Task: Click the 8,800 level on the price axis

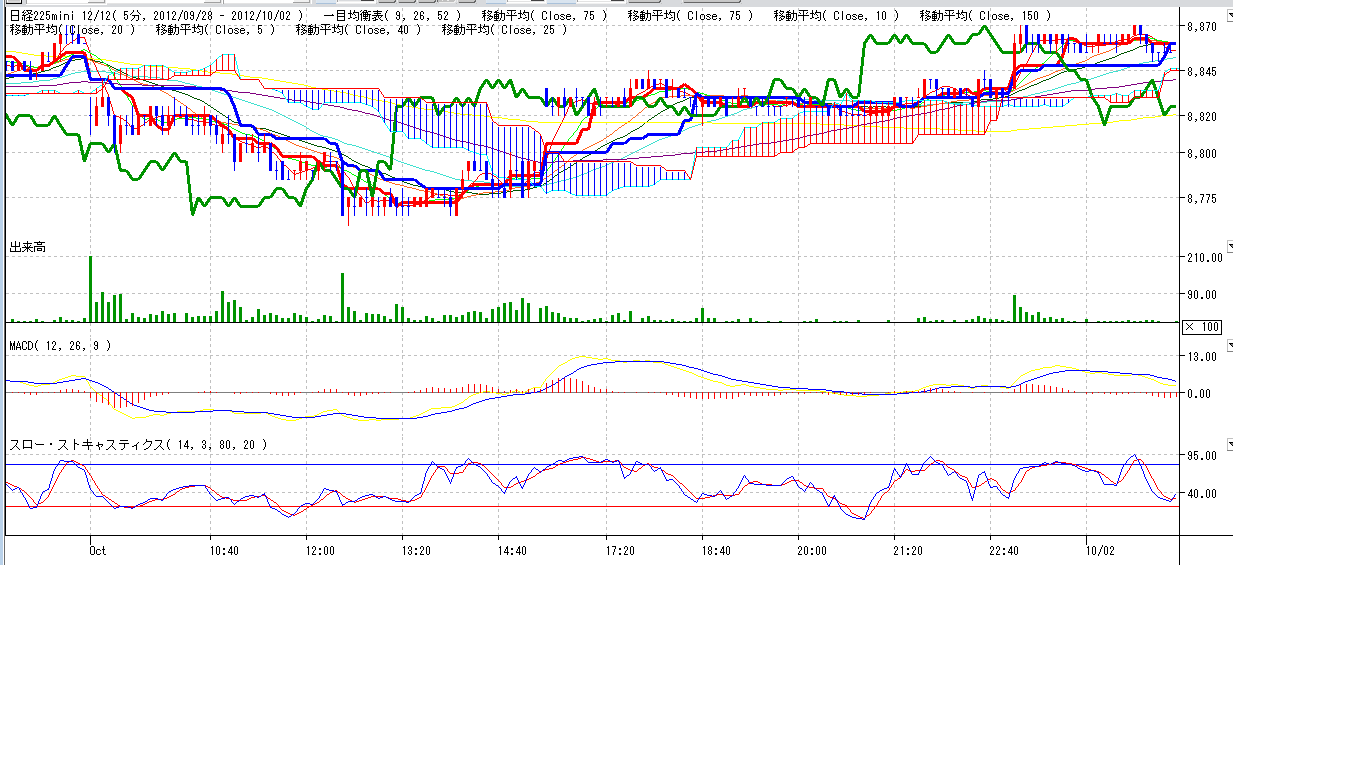Action: [1201, 153]
